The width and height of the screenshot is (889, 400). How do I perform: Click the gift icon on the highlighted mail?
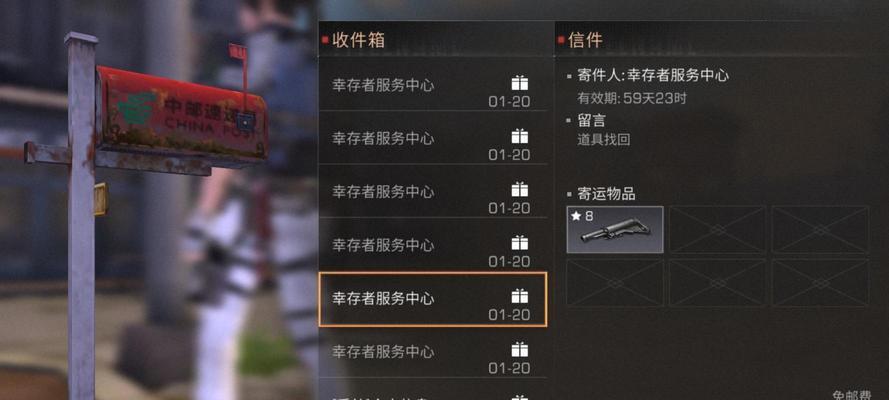[x=519, y=296]
